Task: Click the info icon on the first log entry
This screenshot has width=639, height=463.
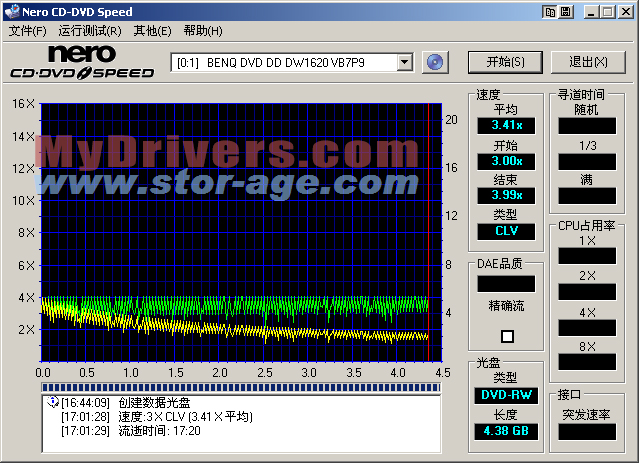Action: click(51, 402)
